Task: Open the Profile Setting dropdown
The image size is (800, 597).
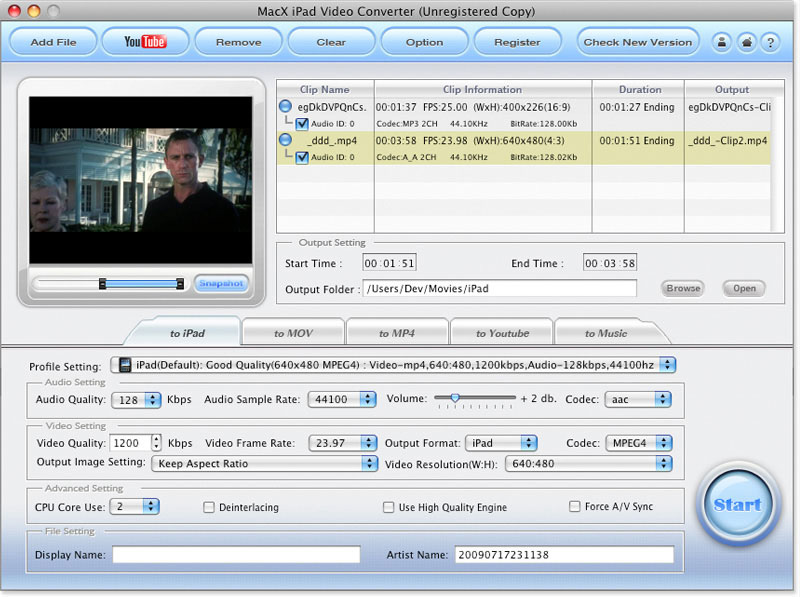Action: (x=393, y=365)
